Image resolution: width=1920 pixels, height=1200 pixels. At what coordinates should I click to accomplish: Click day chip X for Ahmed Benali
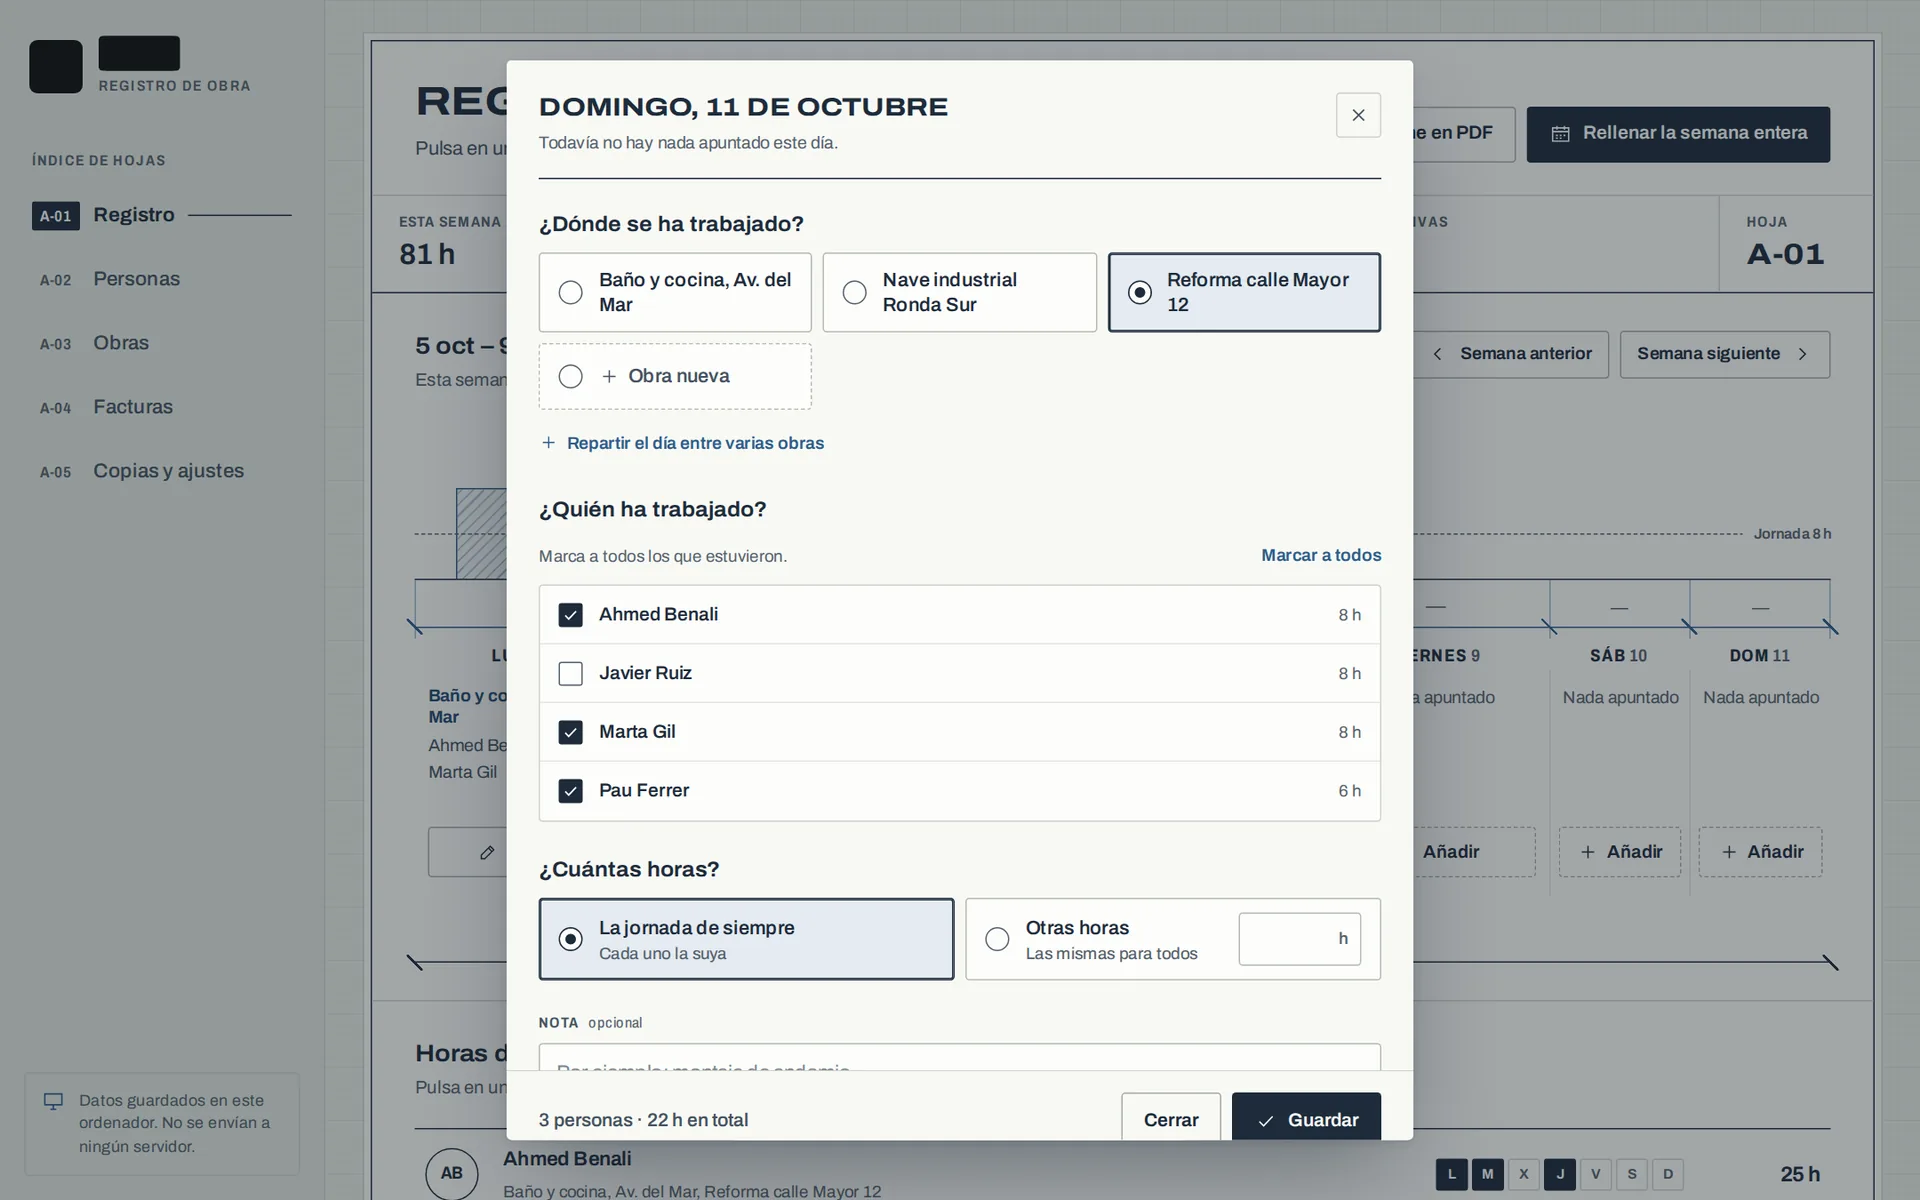tap(1524, 1174)
